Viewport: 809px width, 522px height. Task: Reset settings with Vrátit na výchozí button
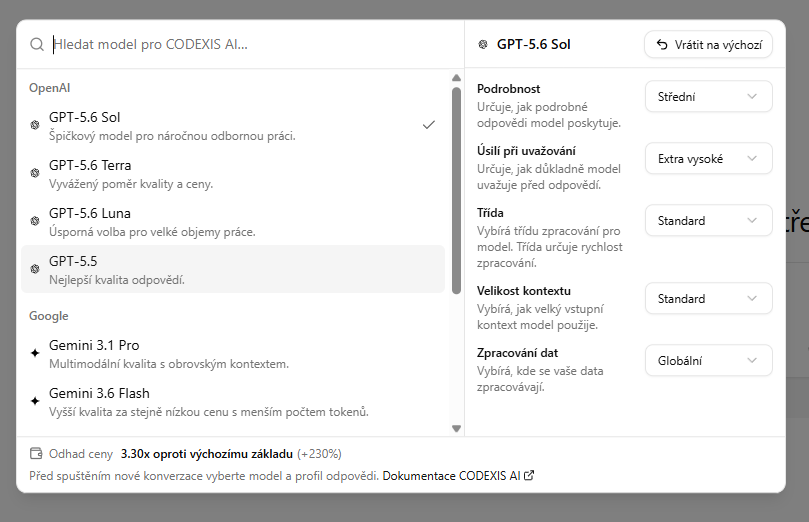[x=708, y=44]
